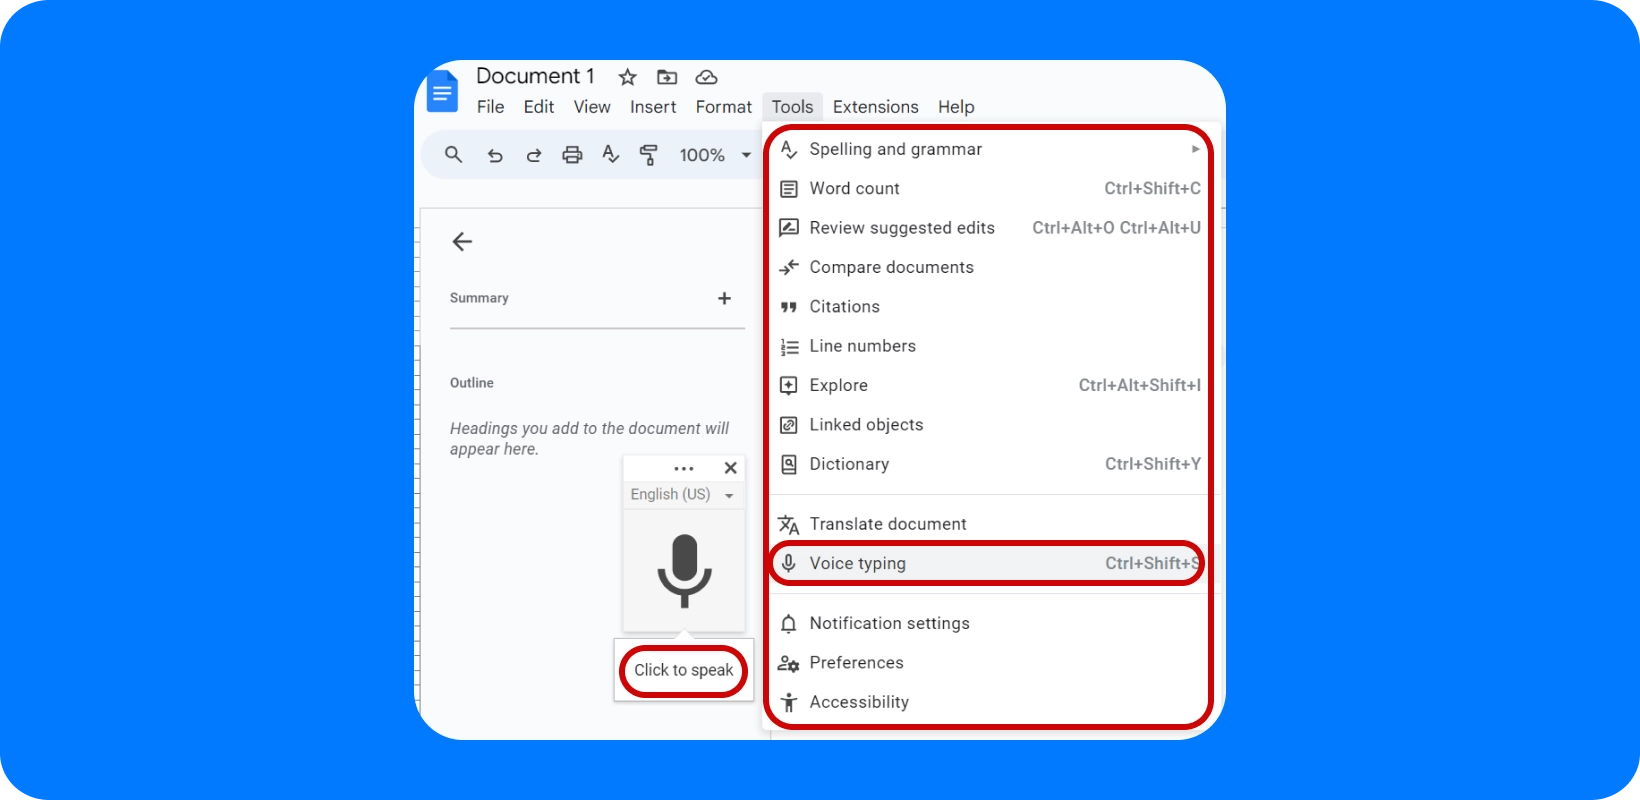Open the View menu

click(x=592, y=107)
